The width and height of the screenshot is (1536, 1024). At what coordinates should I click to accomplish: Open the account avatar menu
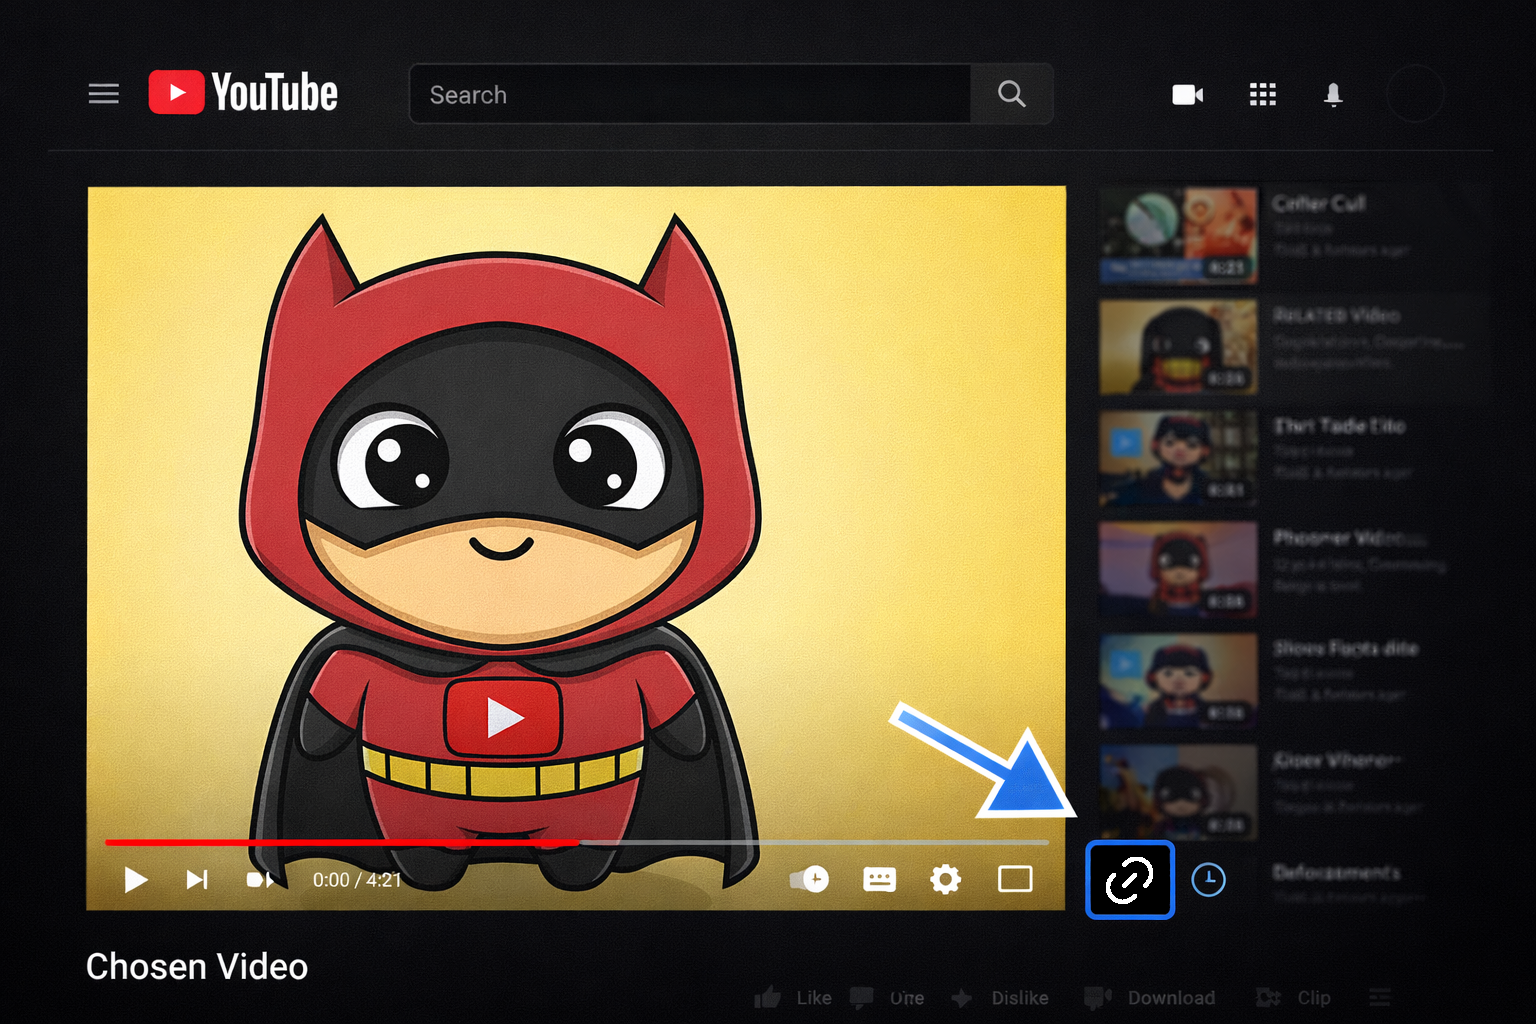(1415, 94)
